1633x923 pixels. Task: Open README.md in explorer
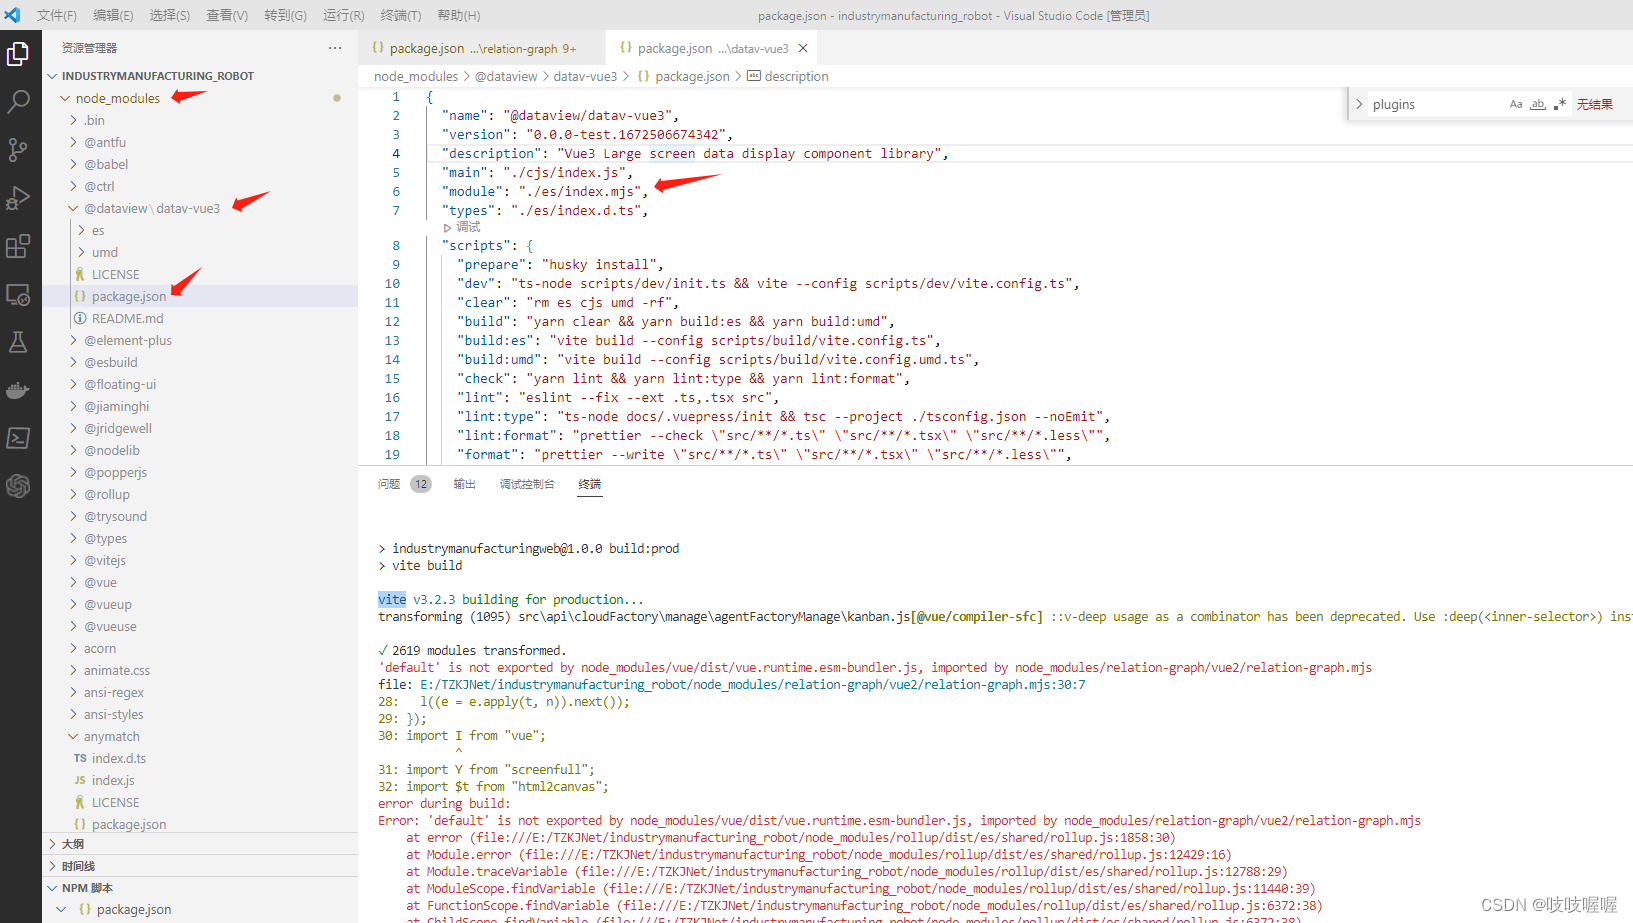[x=128, y=318]
